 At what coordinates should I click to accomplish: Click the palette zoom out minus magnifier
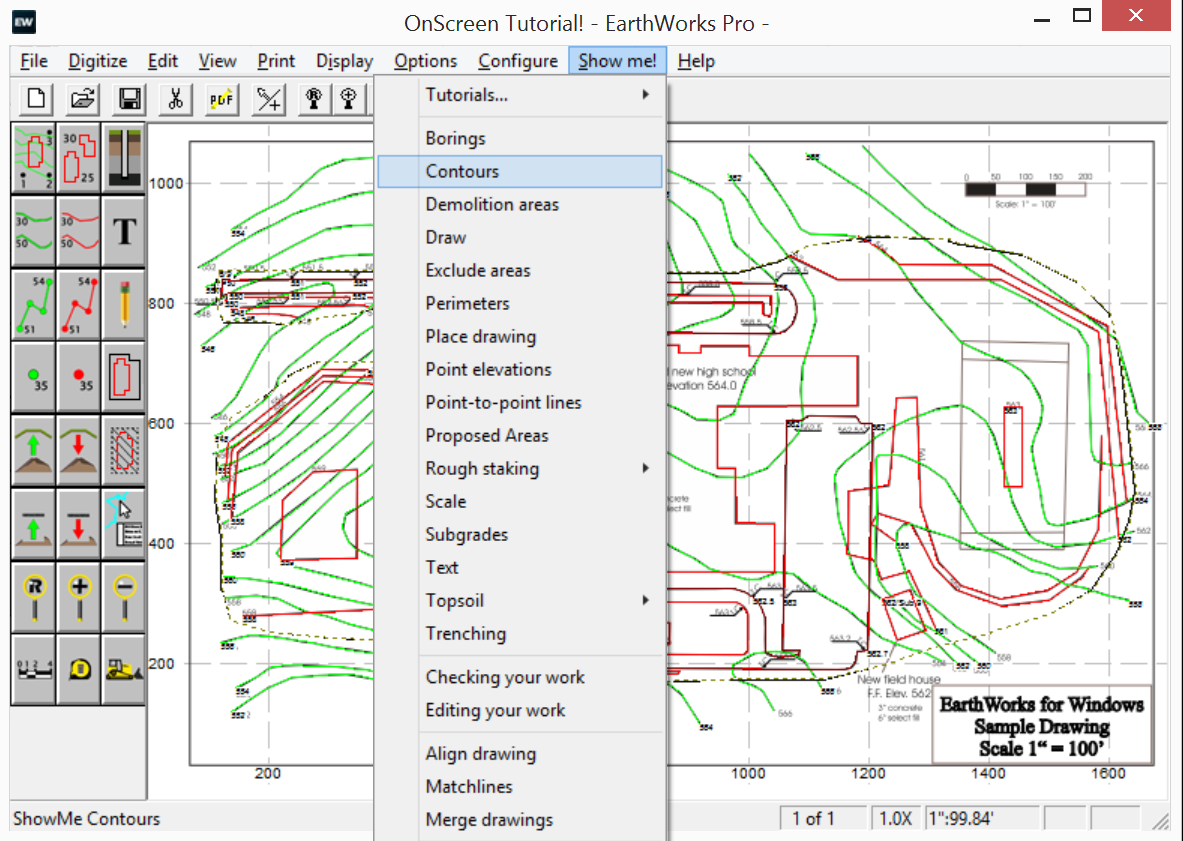[x=124, y=596]
